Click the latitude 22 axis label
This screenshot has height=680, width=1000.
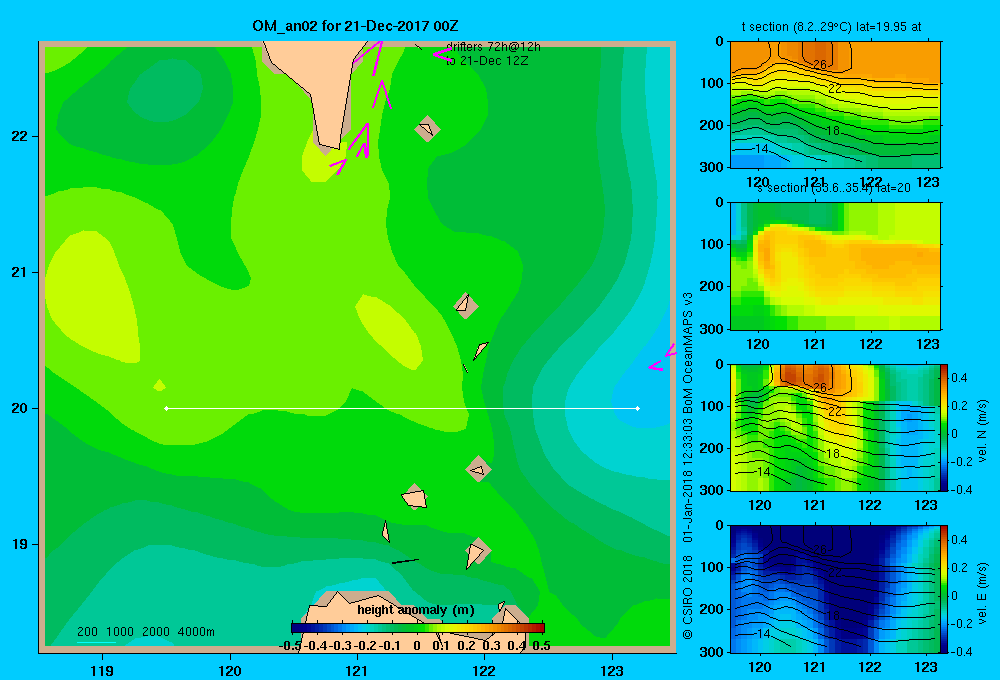click(x=20, y=136)
